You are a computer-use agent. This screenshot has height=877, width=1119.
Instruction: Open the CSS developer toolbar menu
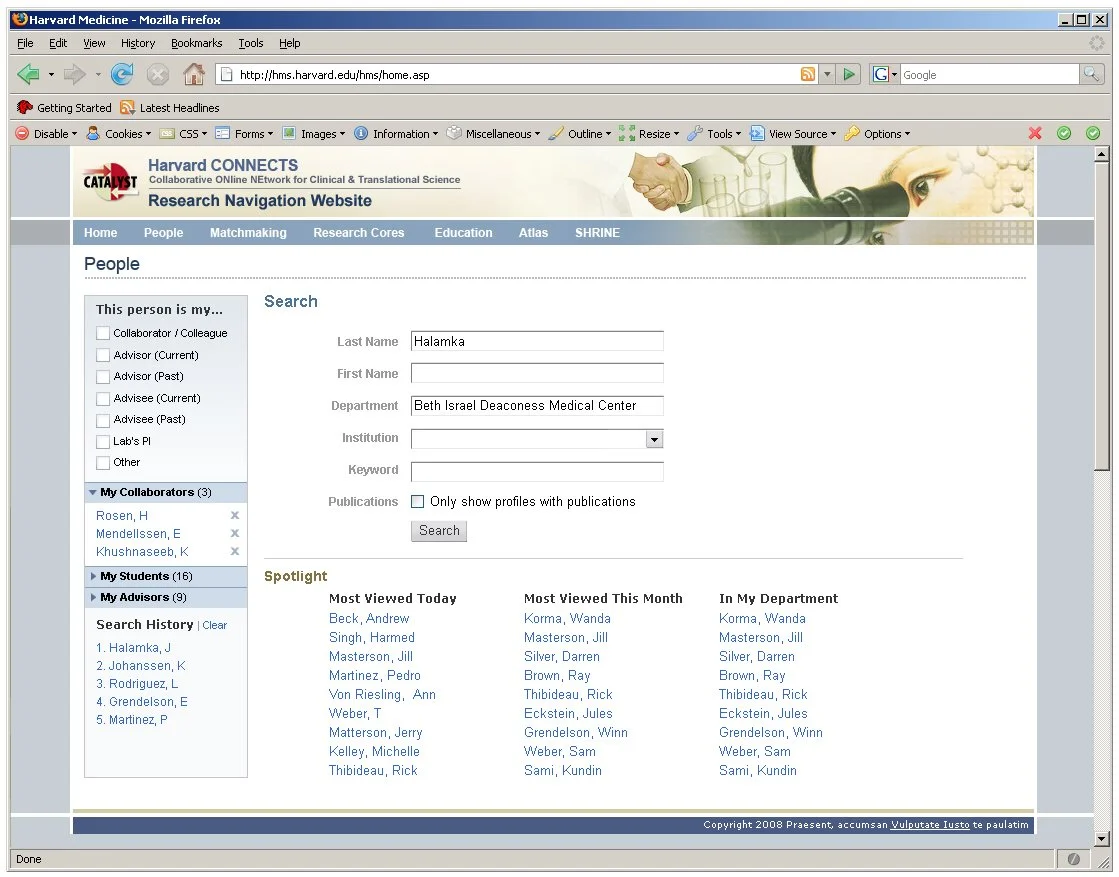[183, 133]
